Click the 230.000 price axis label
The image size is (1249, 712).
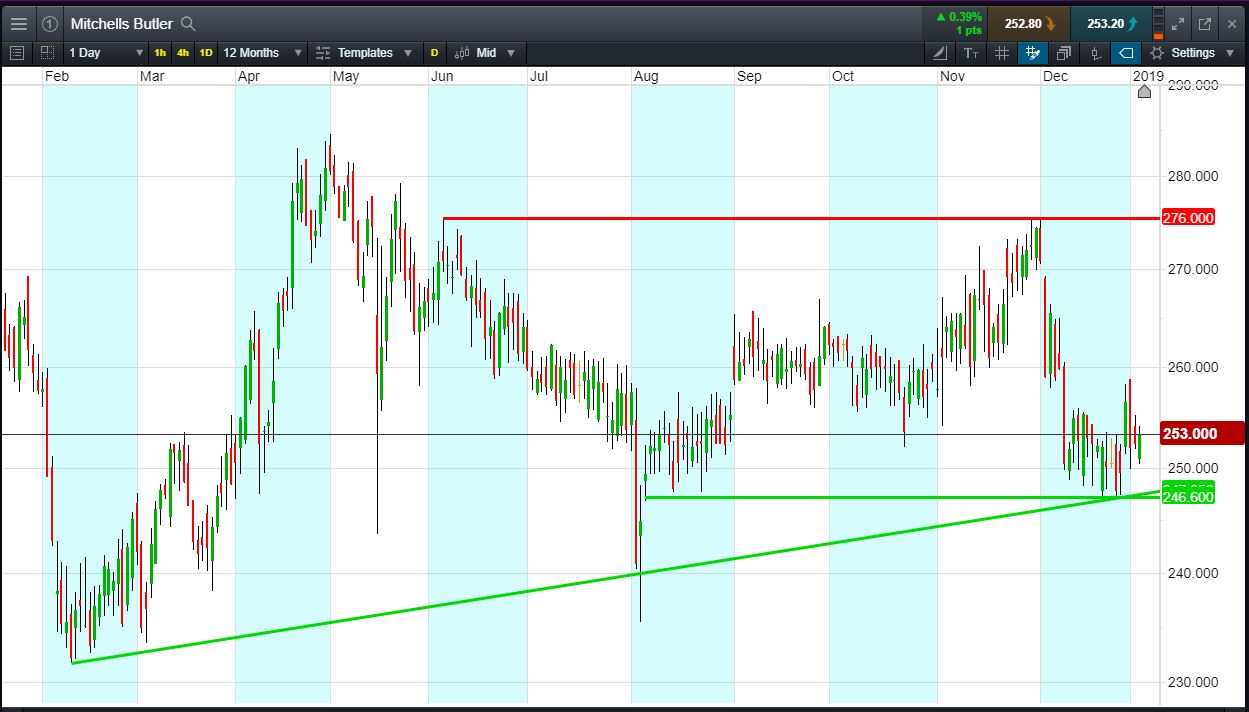(x=1191, y=683)
